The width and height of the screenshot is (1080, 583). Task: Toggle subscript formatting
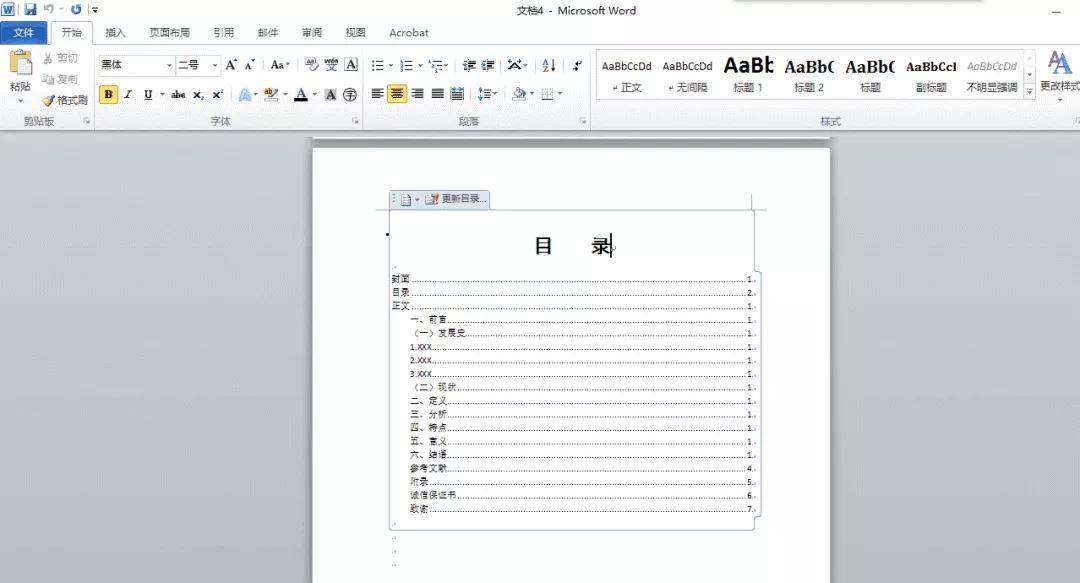click(x=199, y=93)
